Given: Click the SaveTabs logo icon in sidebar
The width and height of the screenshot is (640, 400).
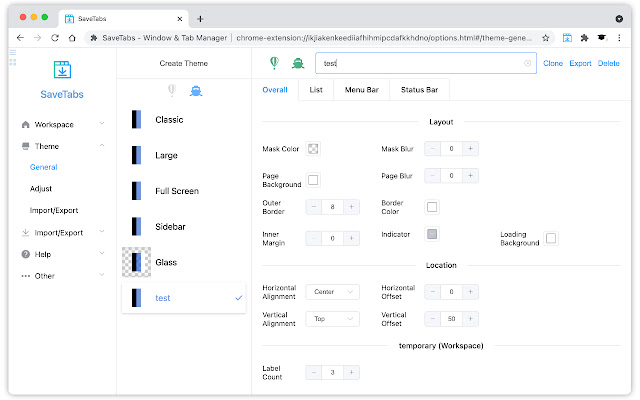Looking at the screenshot, I should [x=62, y=69].
